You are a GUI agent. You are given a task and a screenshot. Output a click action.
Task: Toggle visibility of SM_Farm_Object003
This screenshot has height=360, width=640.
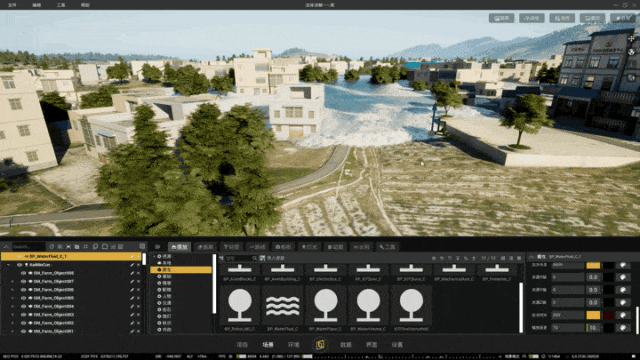pos(23,315)
